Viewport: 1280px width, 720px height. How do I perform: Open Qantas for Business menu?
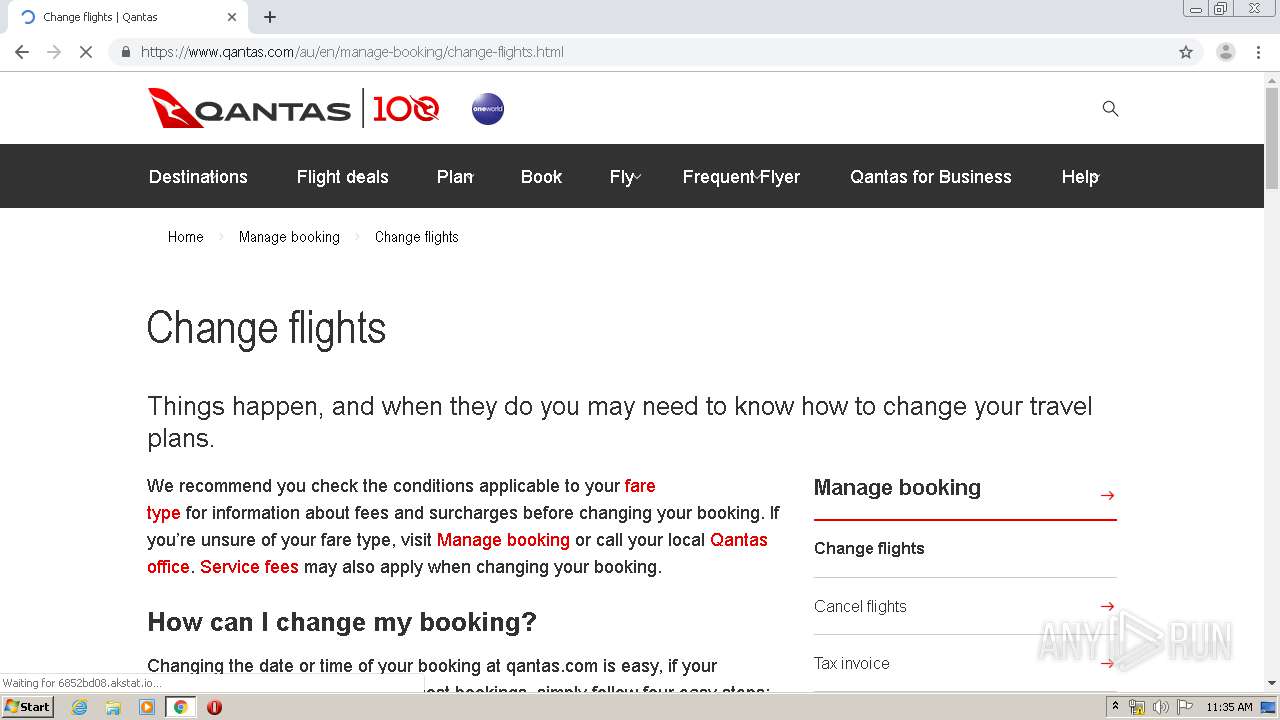click(x=931, y=177)
